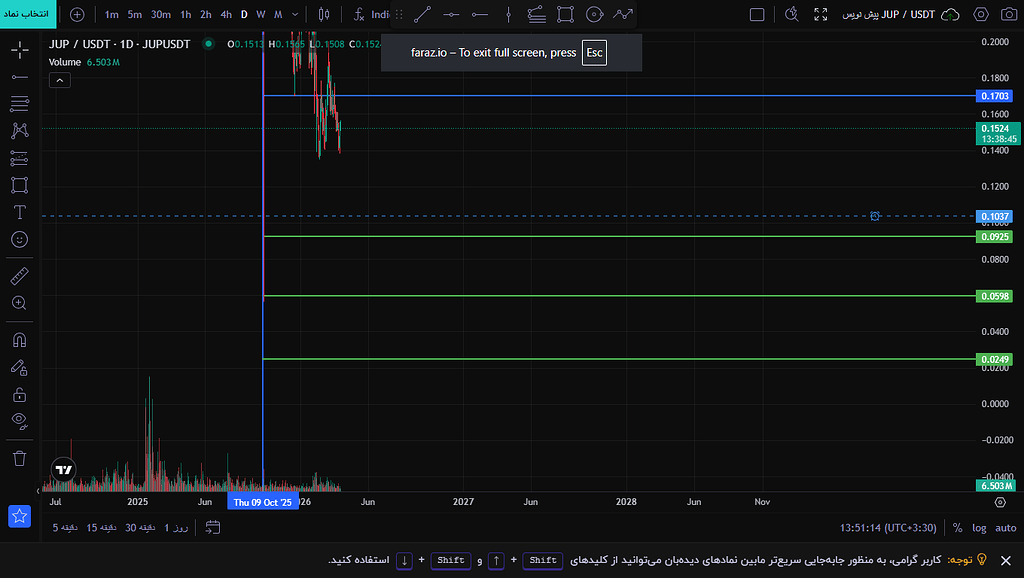Select the crosshair cursor tool
This screenshot has height=578, width=1024.
20,50
